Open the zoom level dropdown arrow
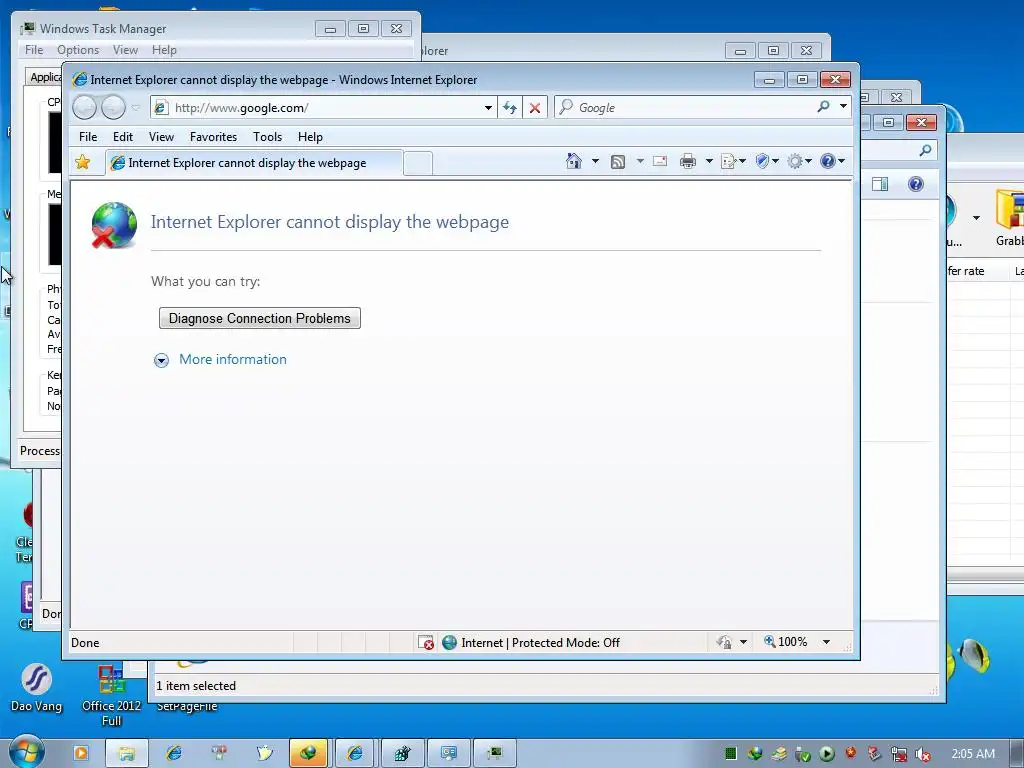Viewport: 1024px width, 768px height. click(x=826, y=643)
